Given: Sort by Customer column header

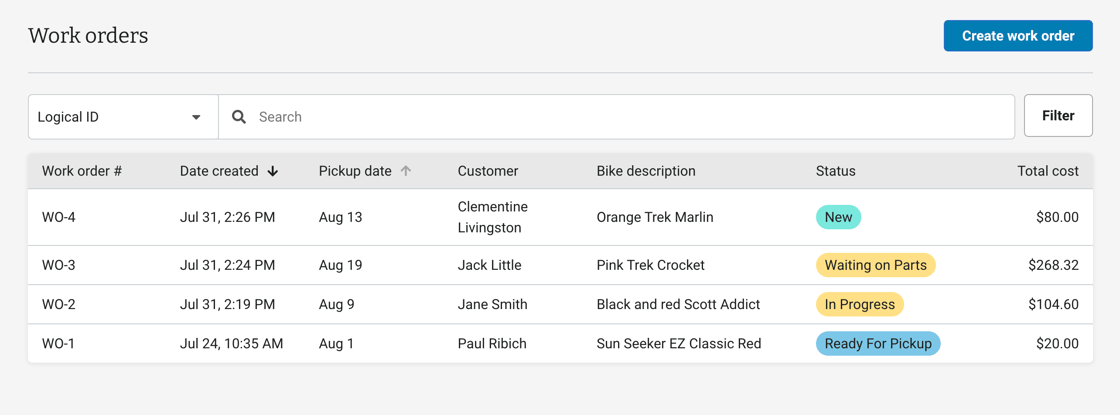Looking at the screenshot, I should (x=488, y=171).
